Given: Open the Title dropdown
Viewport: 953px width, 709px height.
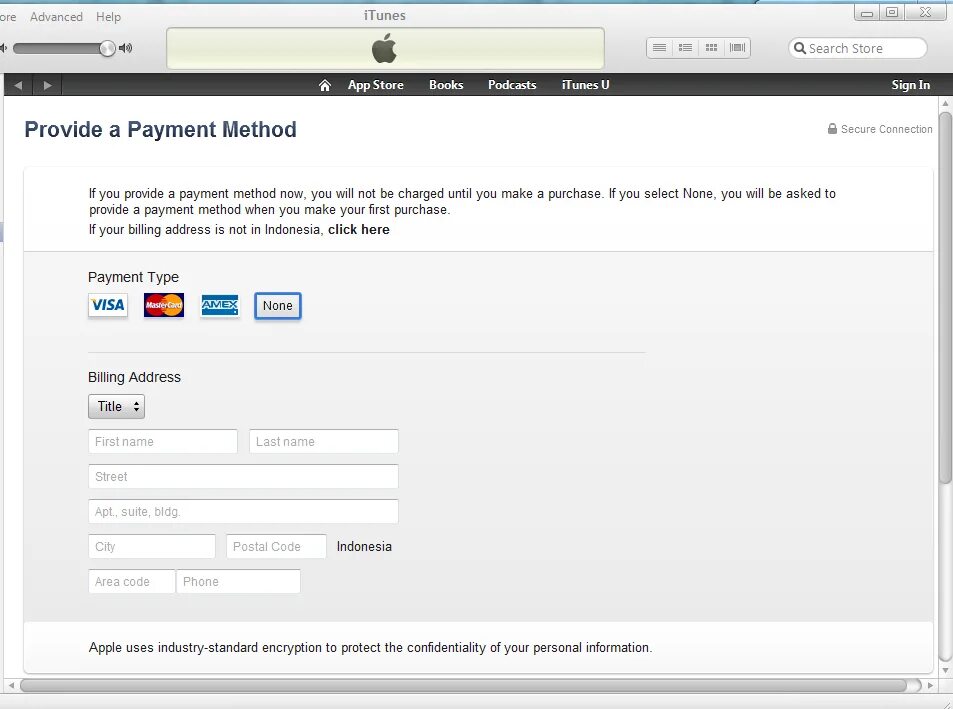Looking at the screenshot, I should pyautogui.click(x=117, y=406).
